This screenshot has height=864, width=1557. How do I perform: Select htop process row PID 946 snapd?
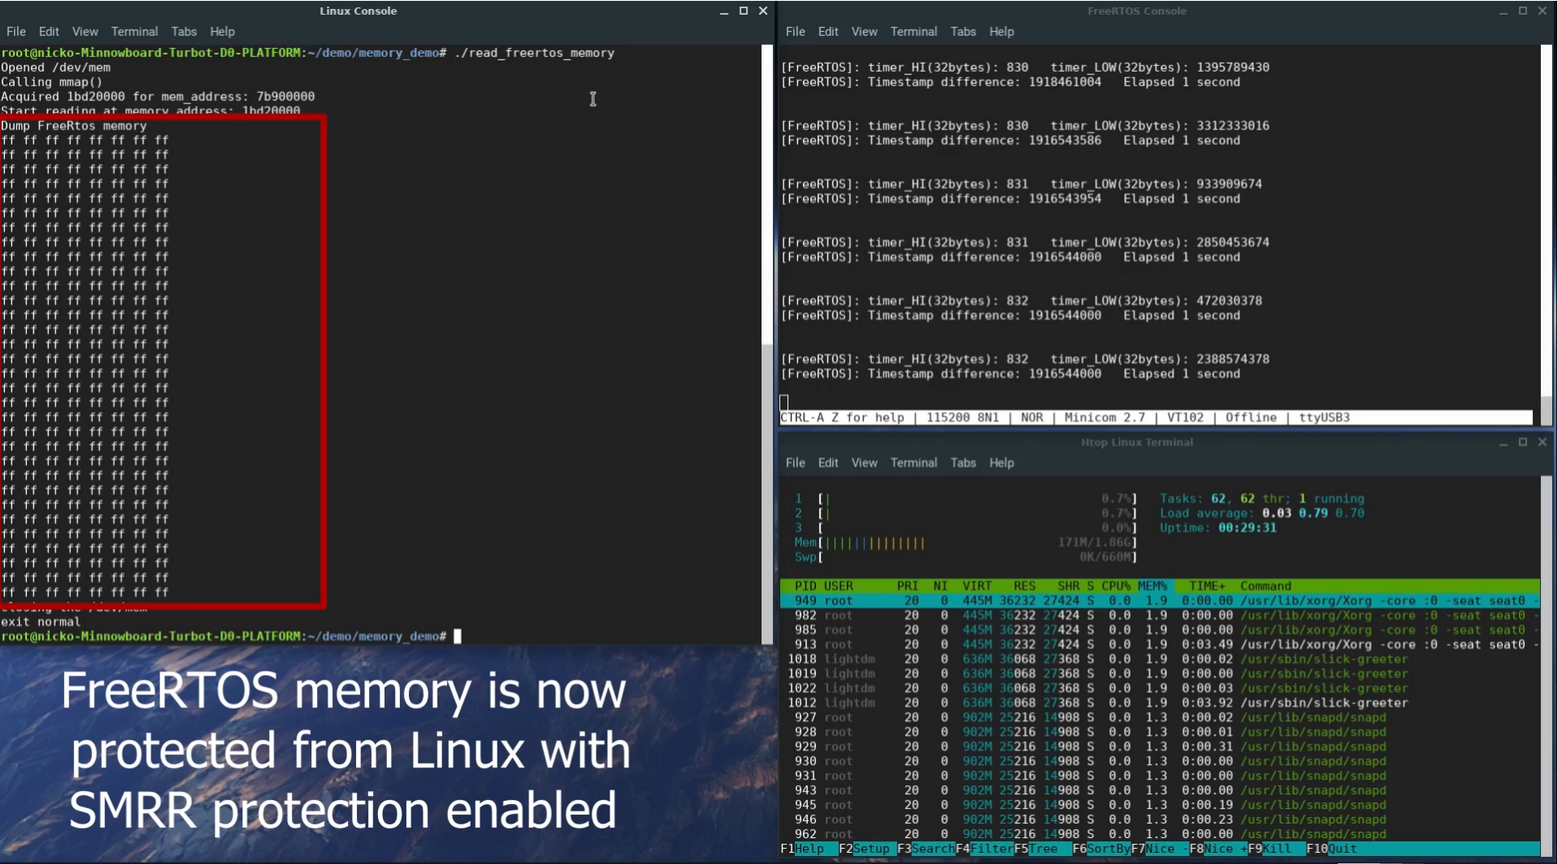[x=1160, y=820]
